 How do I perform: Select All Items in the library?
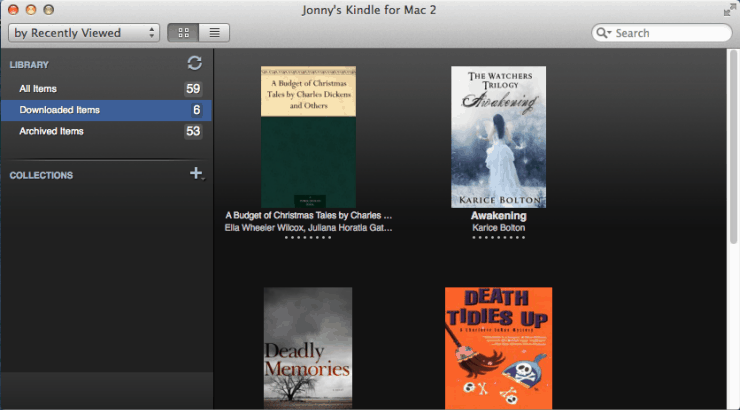106,89
